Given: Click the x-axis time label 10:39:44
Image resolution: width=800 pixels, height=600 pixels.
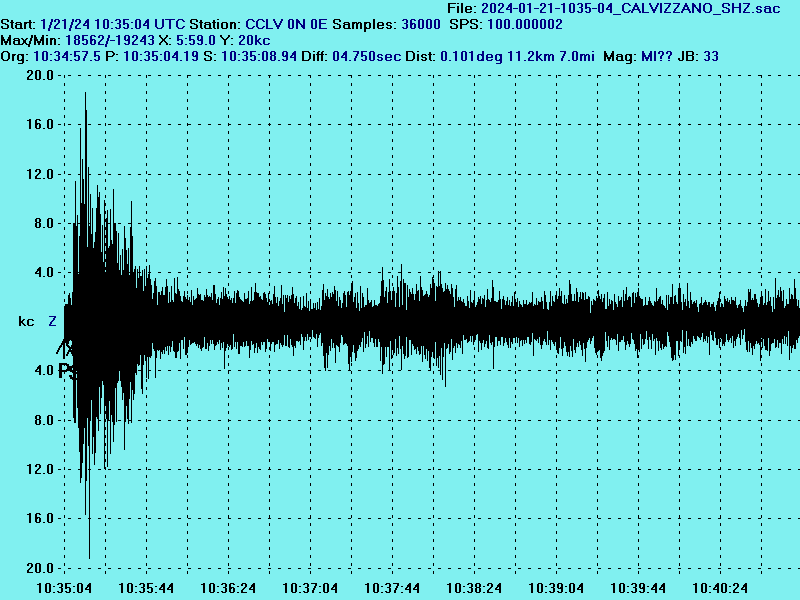Looking at the screenshot, I should point(638,588).
